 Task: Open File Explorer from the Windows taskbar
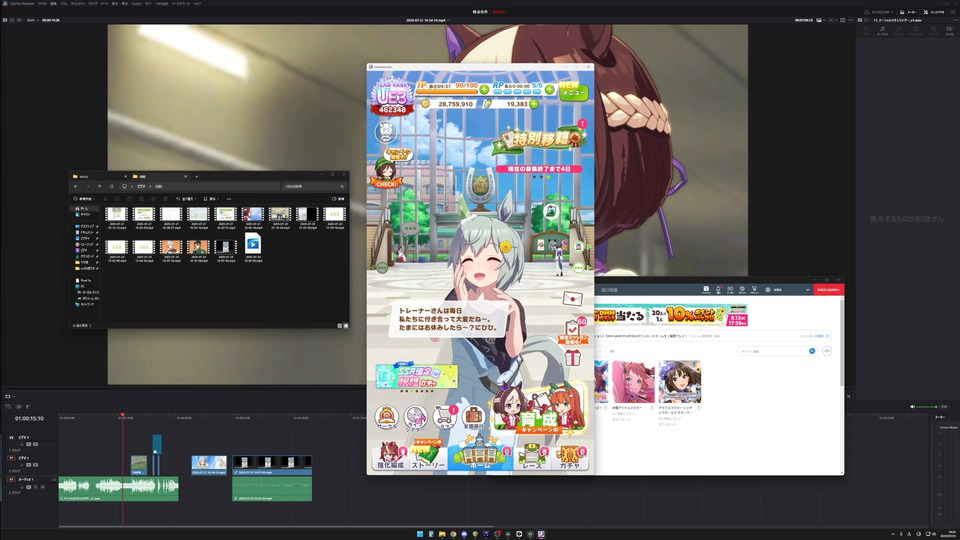click(441, 534)
